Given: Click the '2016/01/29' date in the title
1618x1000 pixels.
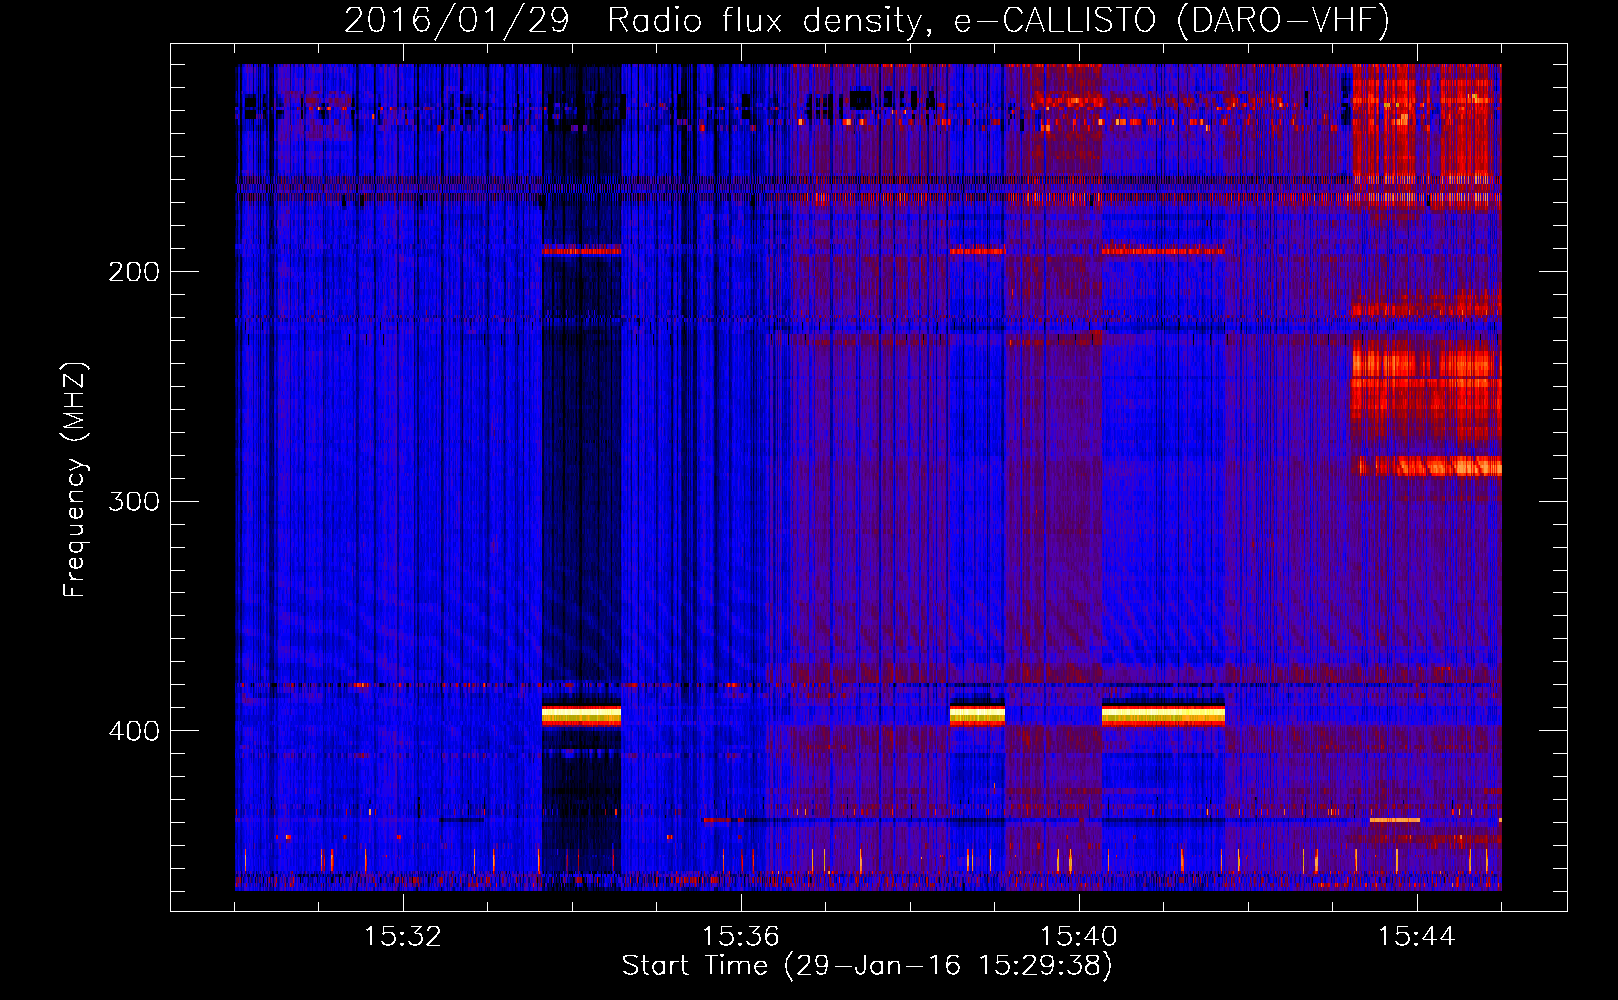Looking at the screenshot, I should [x=457, y=21].
